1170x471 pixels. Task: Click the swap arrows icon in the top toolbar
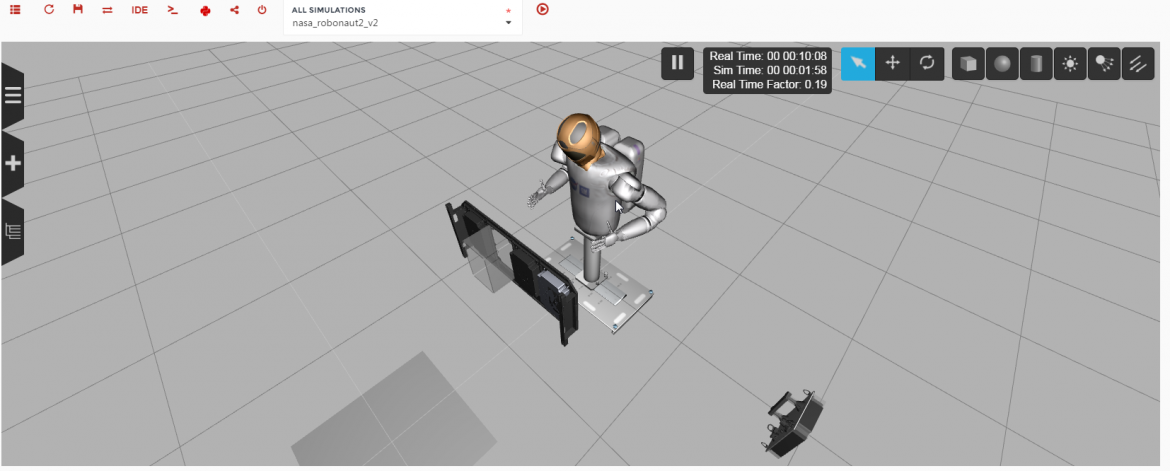tap(107, 10)
